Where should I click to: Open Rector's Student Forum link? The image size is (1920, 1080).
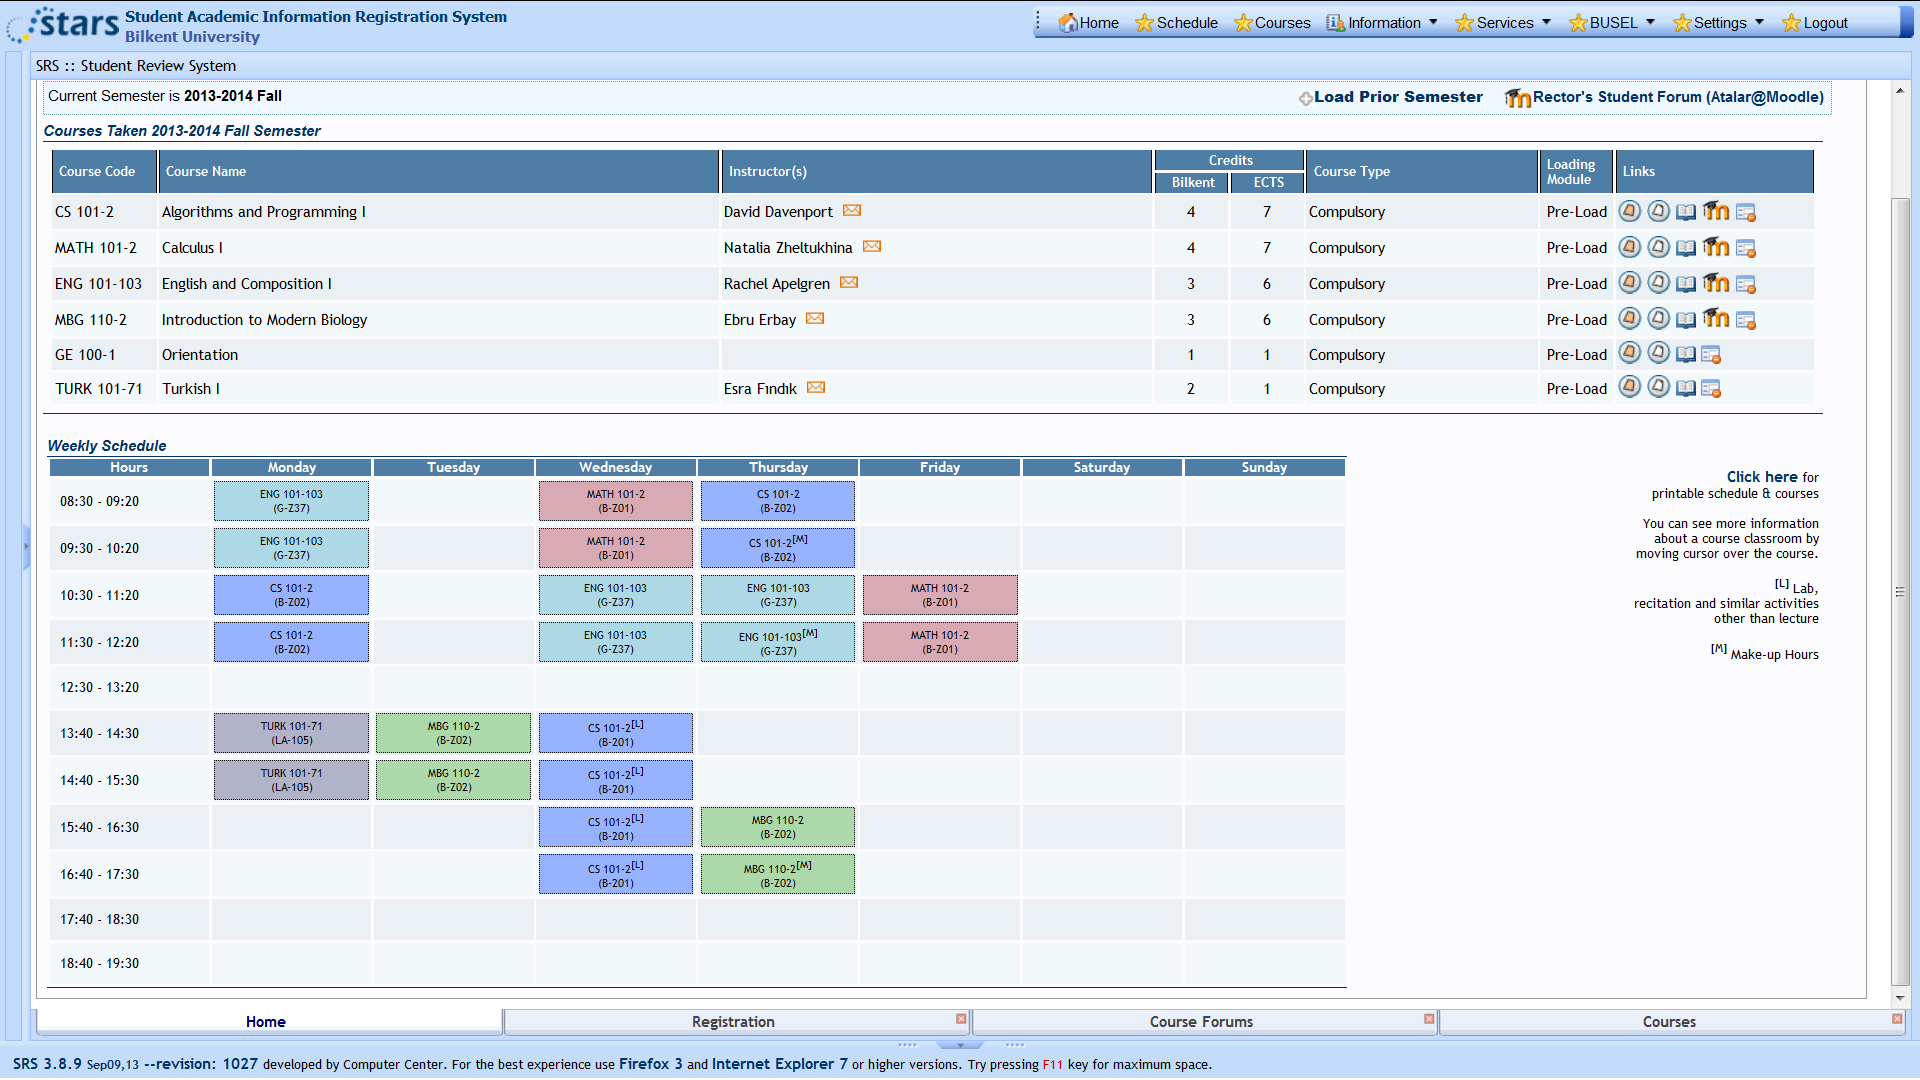pyautogui.click(x=1664, y=97)
